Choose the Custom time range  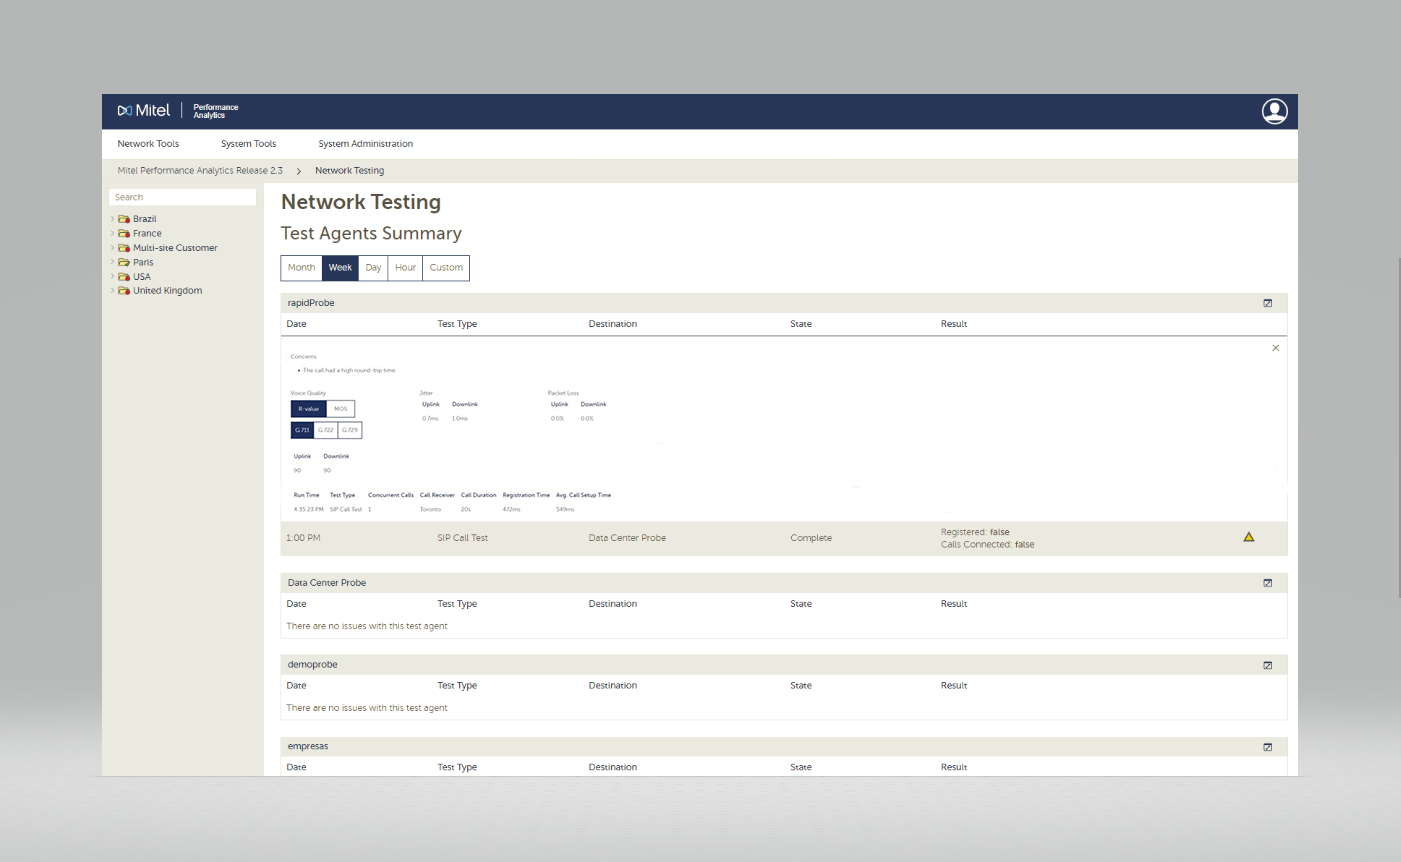(446, 268)
